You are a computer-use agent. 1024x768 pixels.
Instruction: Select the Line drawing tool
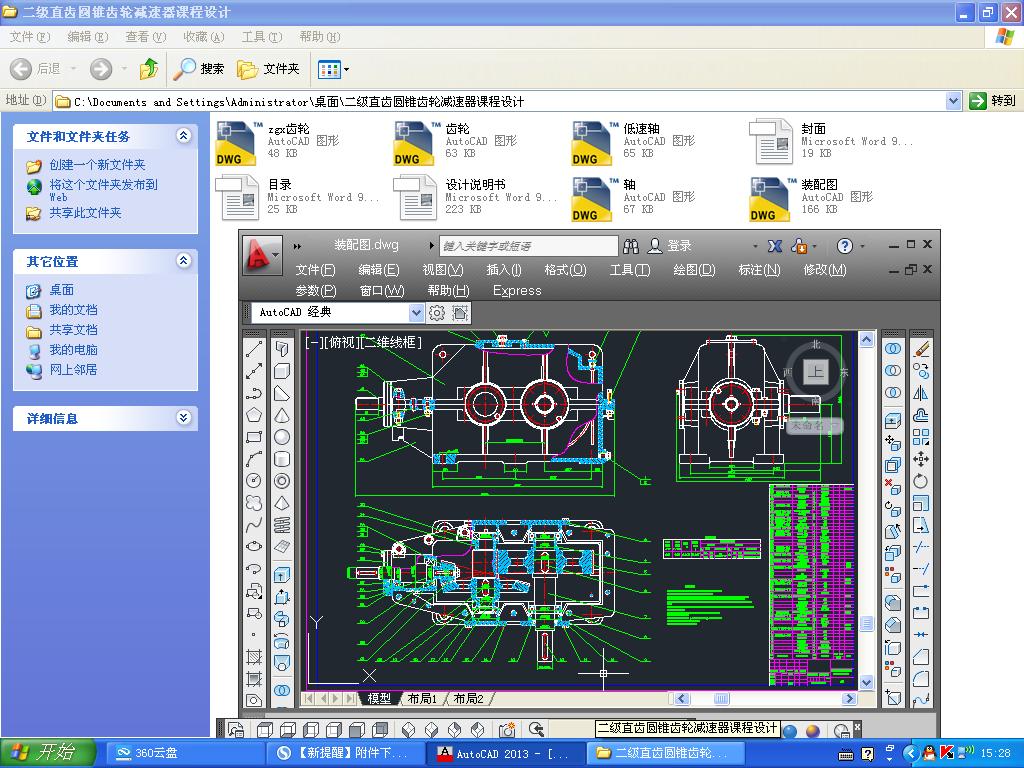pyautogui.click(x=254, y=349)
